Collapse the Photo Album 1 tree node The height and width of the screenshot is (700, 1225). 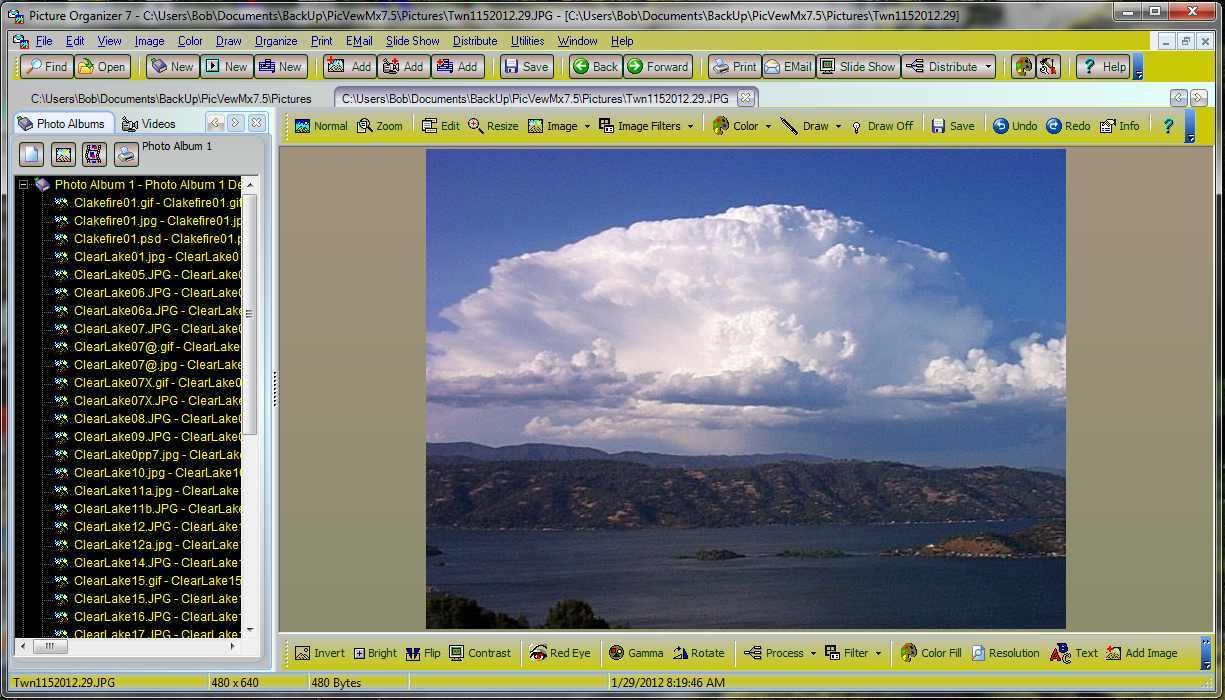22,184
